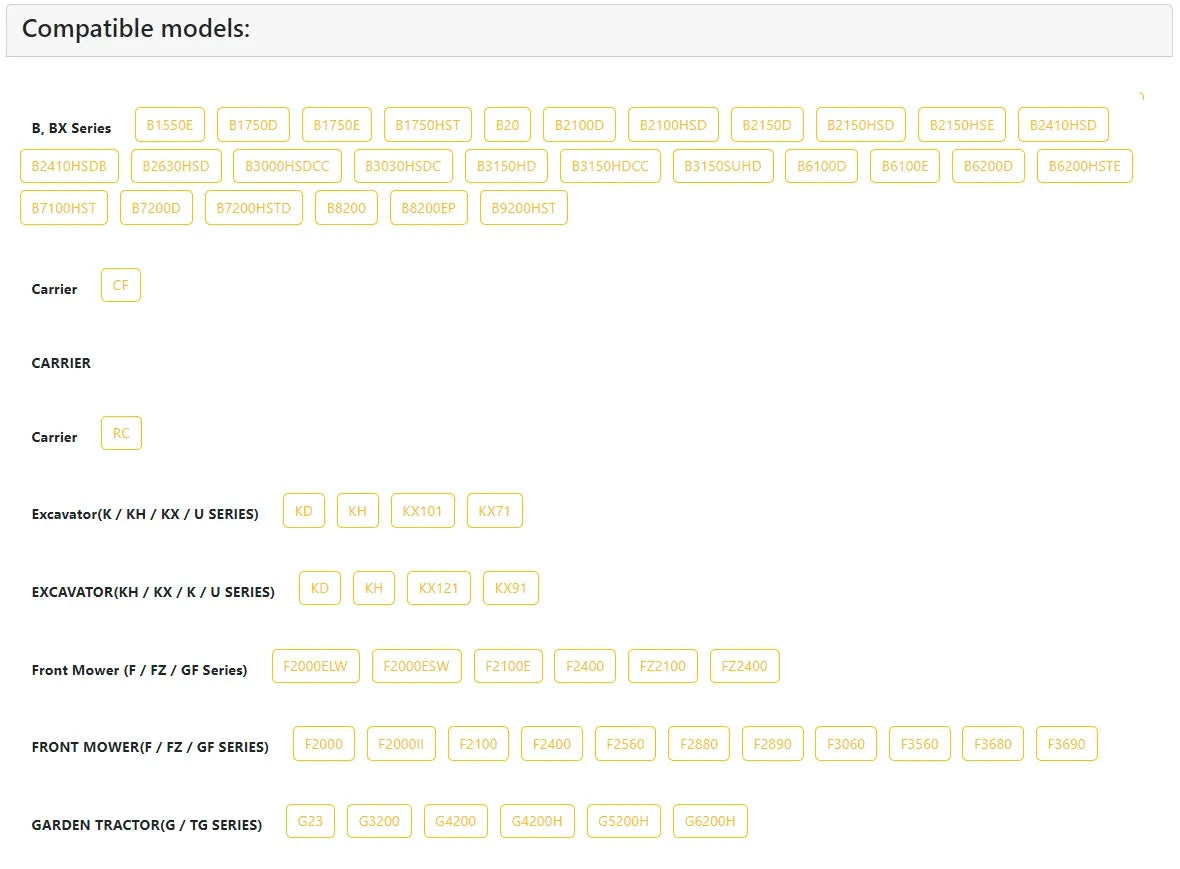Select the B7100HST tag
The height and width of the screenshot is (869, 1180).
point(64,208)
